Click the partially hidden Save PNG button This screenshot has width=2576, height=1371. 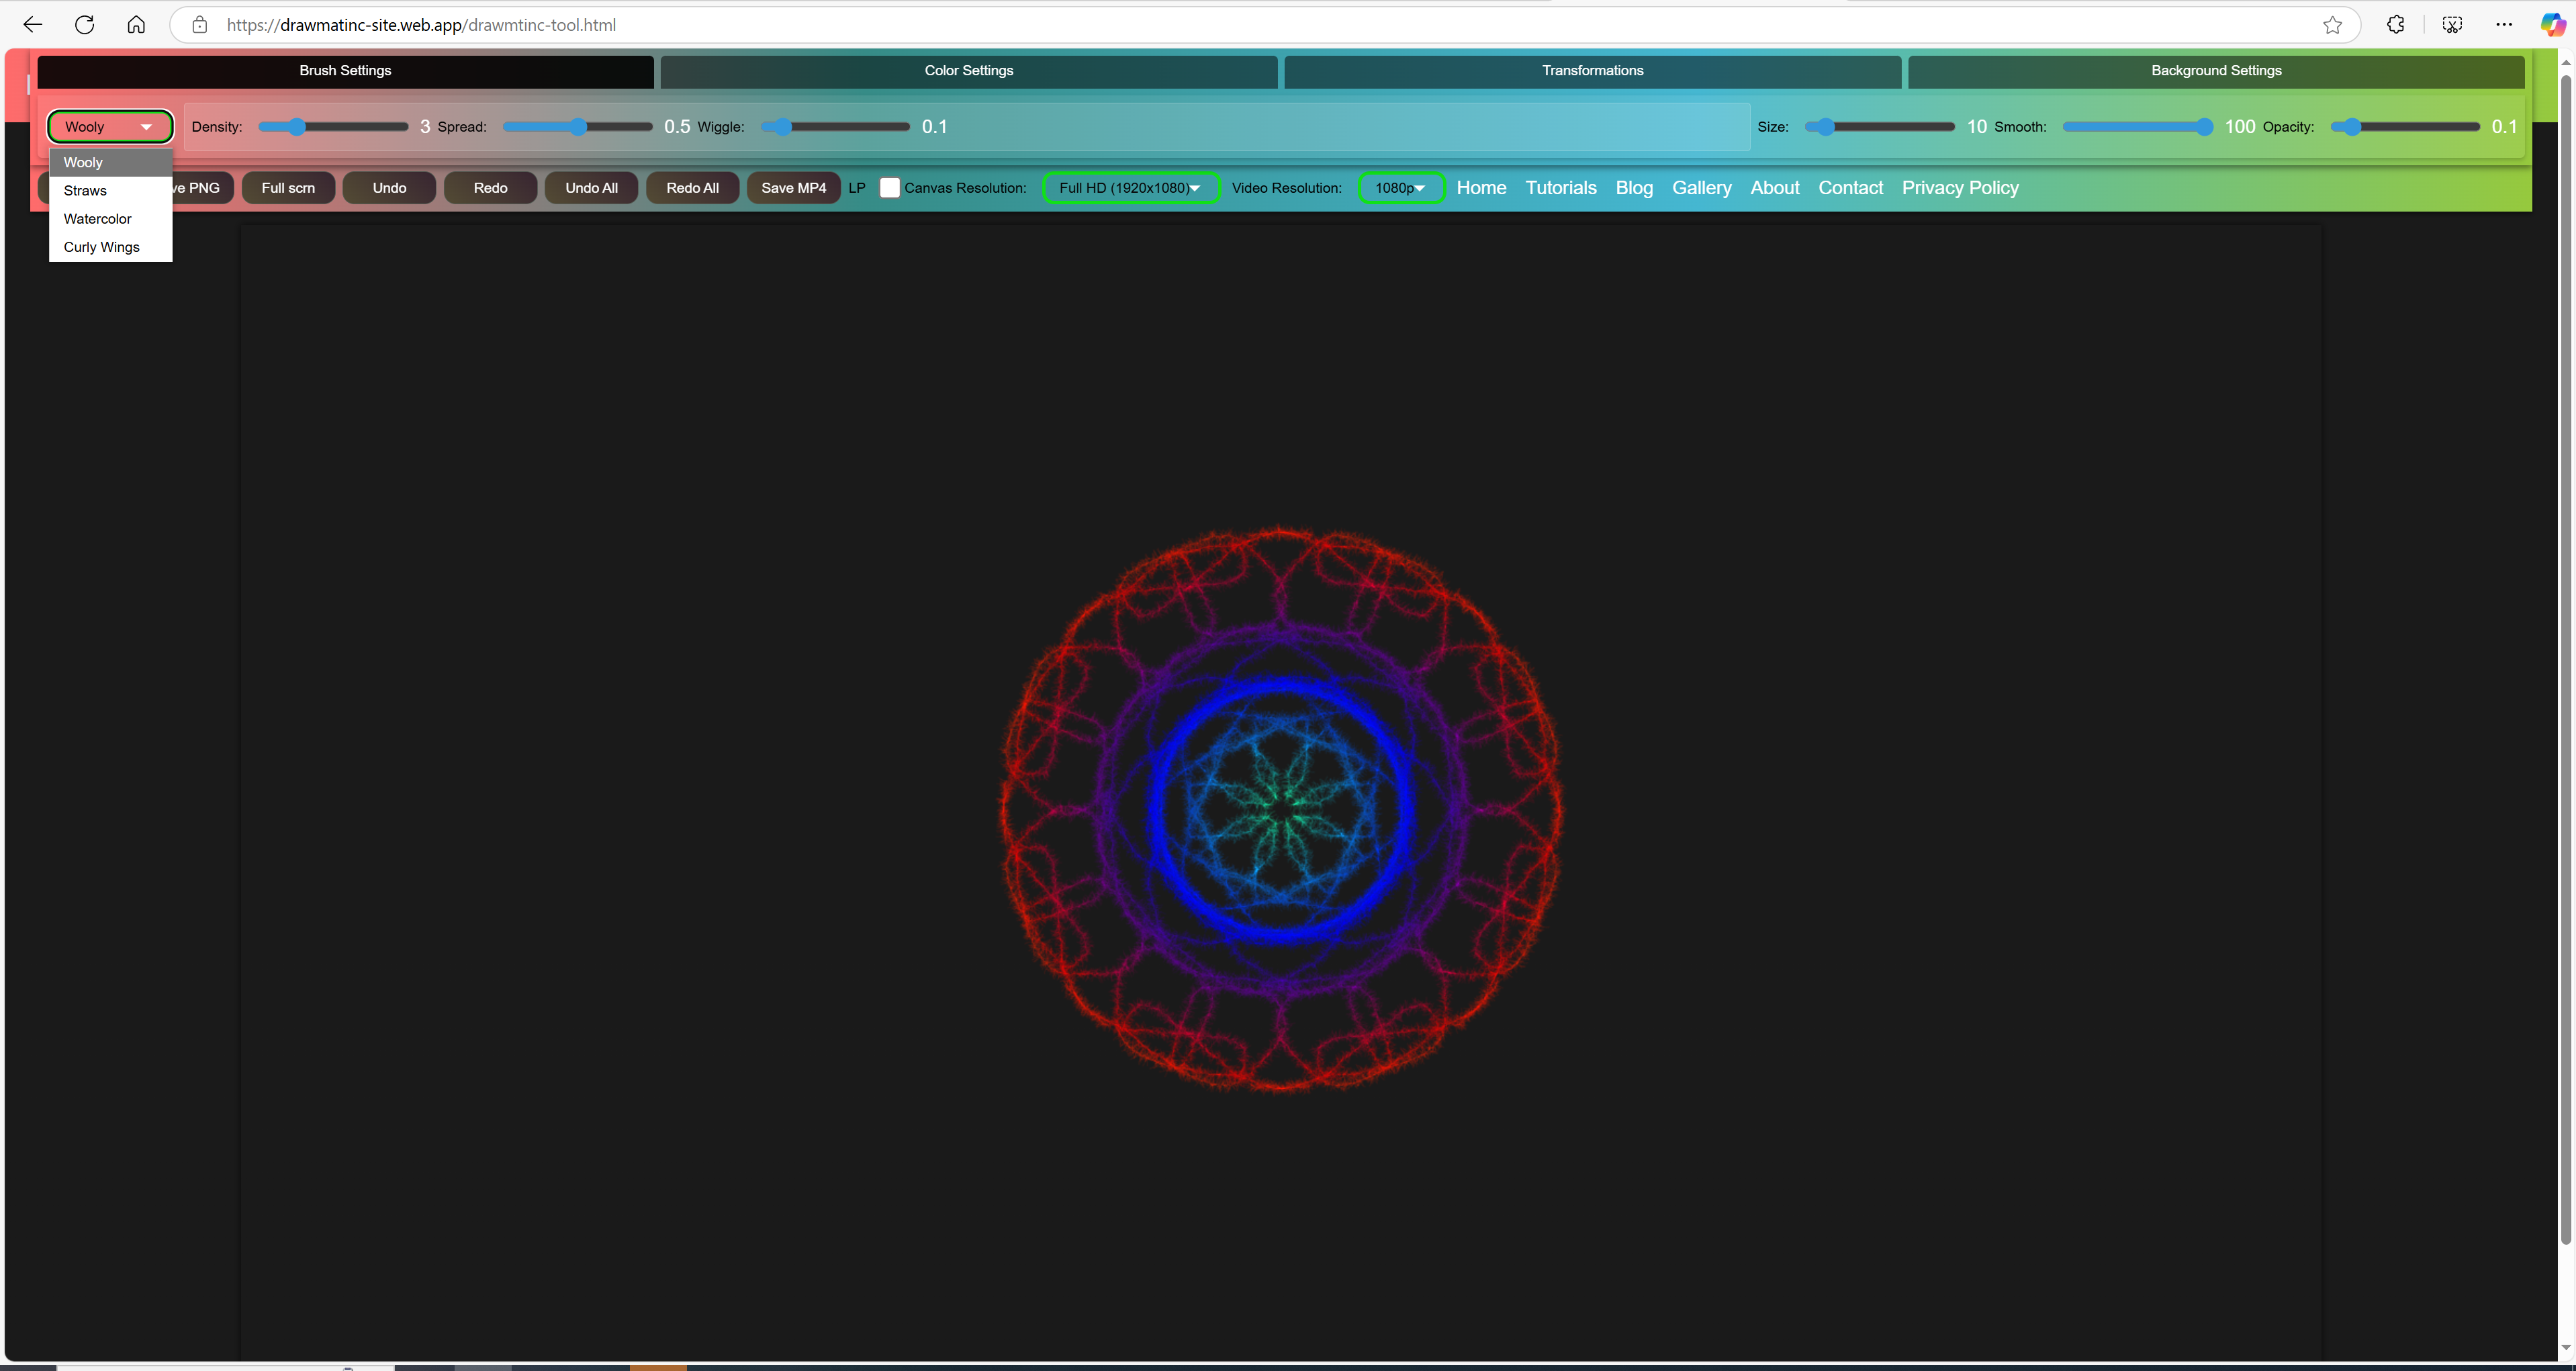click(x=203, y=188)
